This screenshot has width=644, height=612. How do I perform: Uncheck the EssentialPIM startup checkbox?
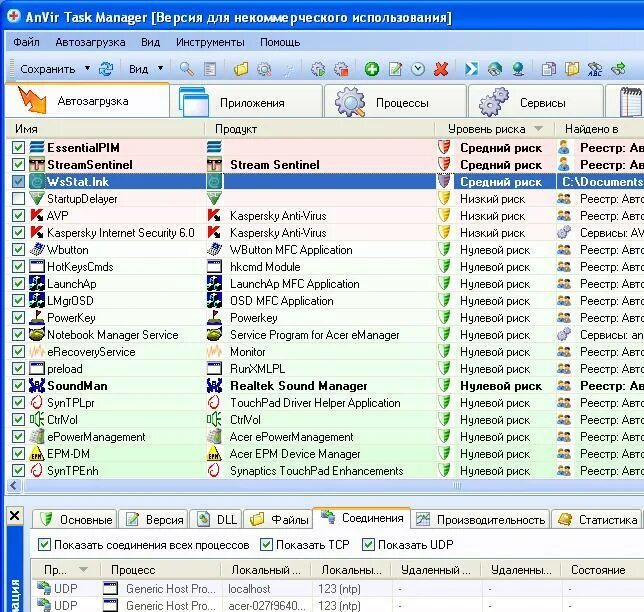pyautogui.click(x=18, y=147)
